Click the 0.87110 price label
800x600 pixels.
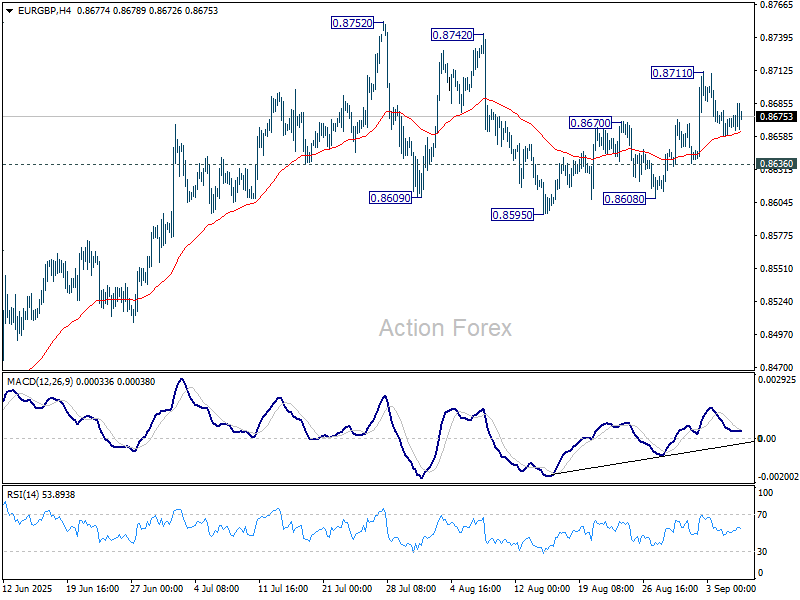point(672,73)
